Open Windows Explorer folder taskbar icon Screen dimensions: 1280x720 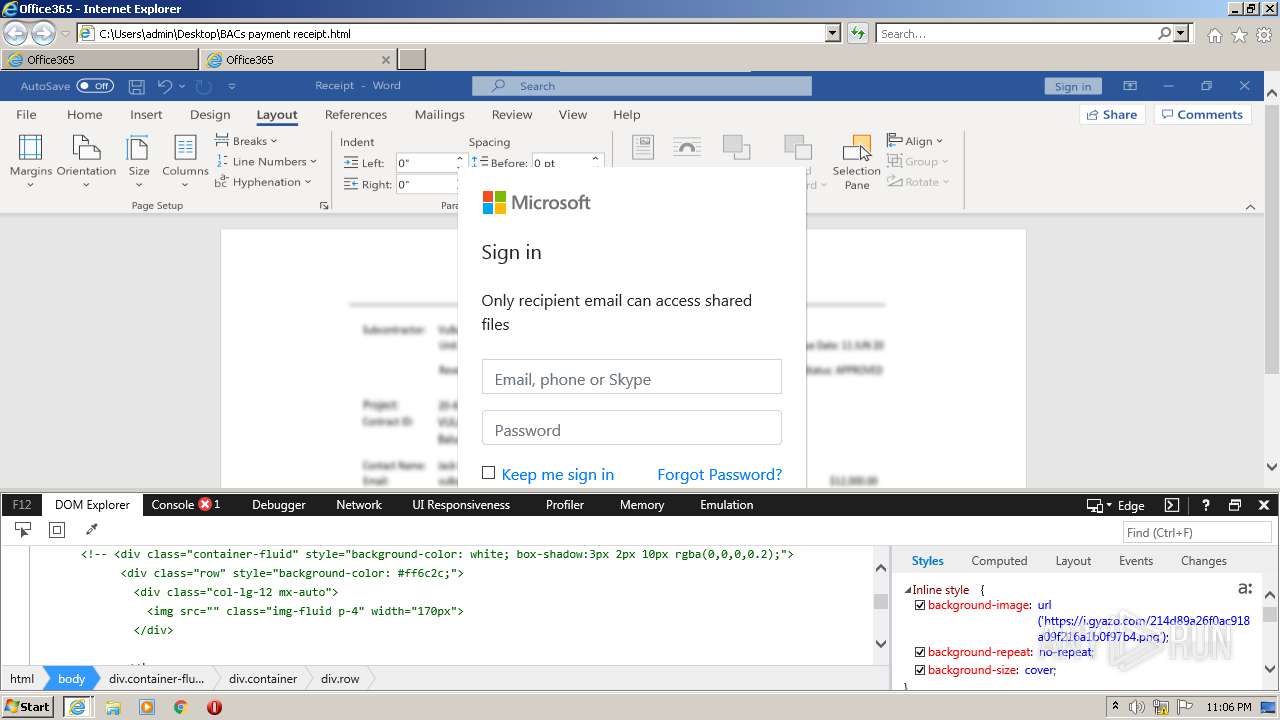point(113,707)
